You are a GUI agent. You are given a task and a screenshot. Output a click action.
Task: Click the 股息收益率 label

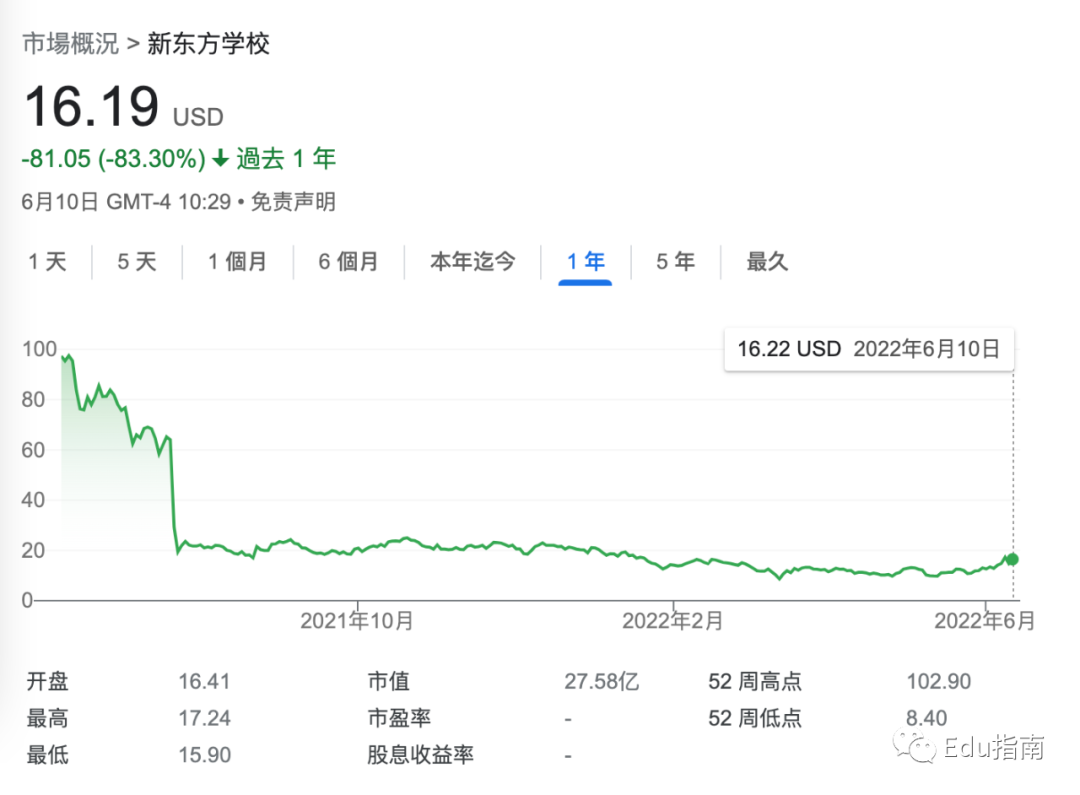[x=420, y=754]
